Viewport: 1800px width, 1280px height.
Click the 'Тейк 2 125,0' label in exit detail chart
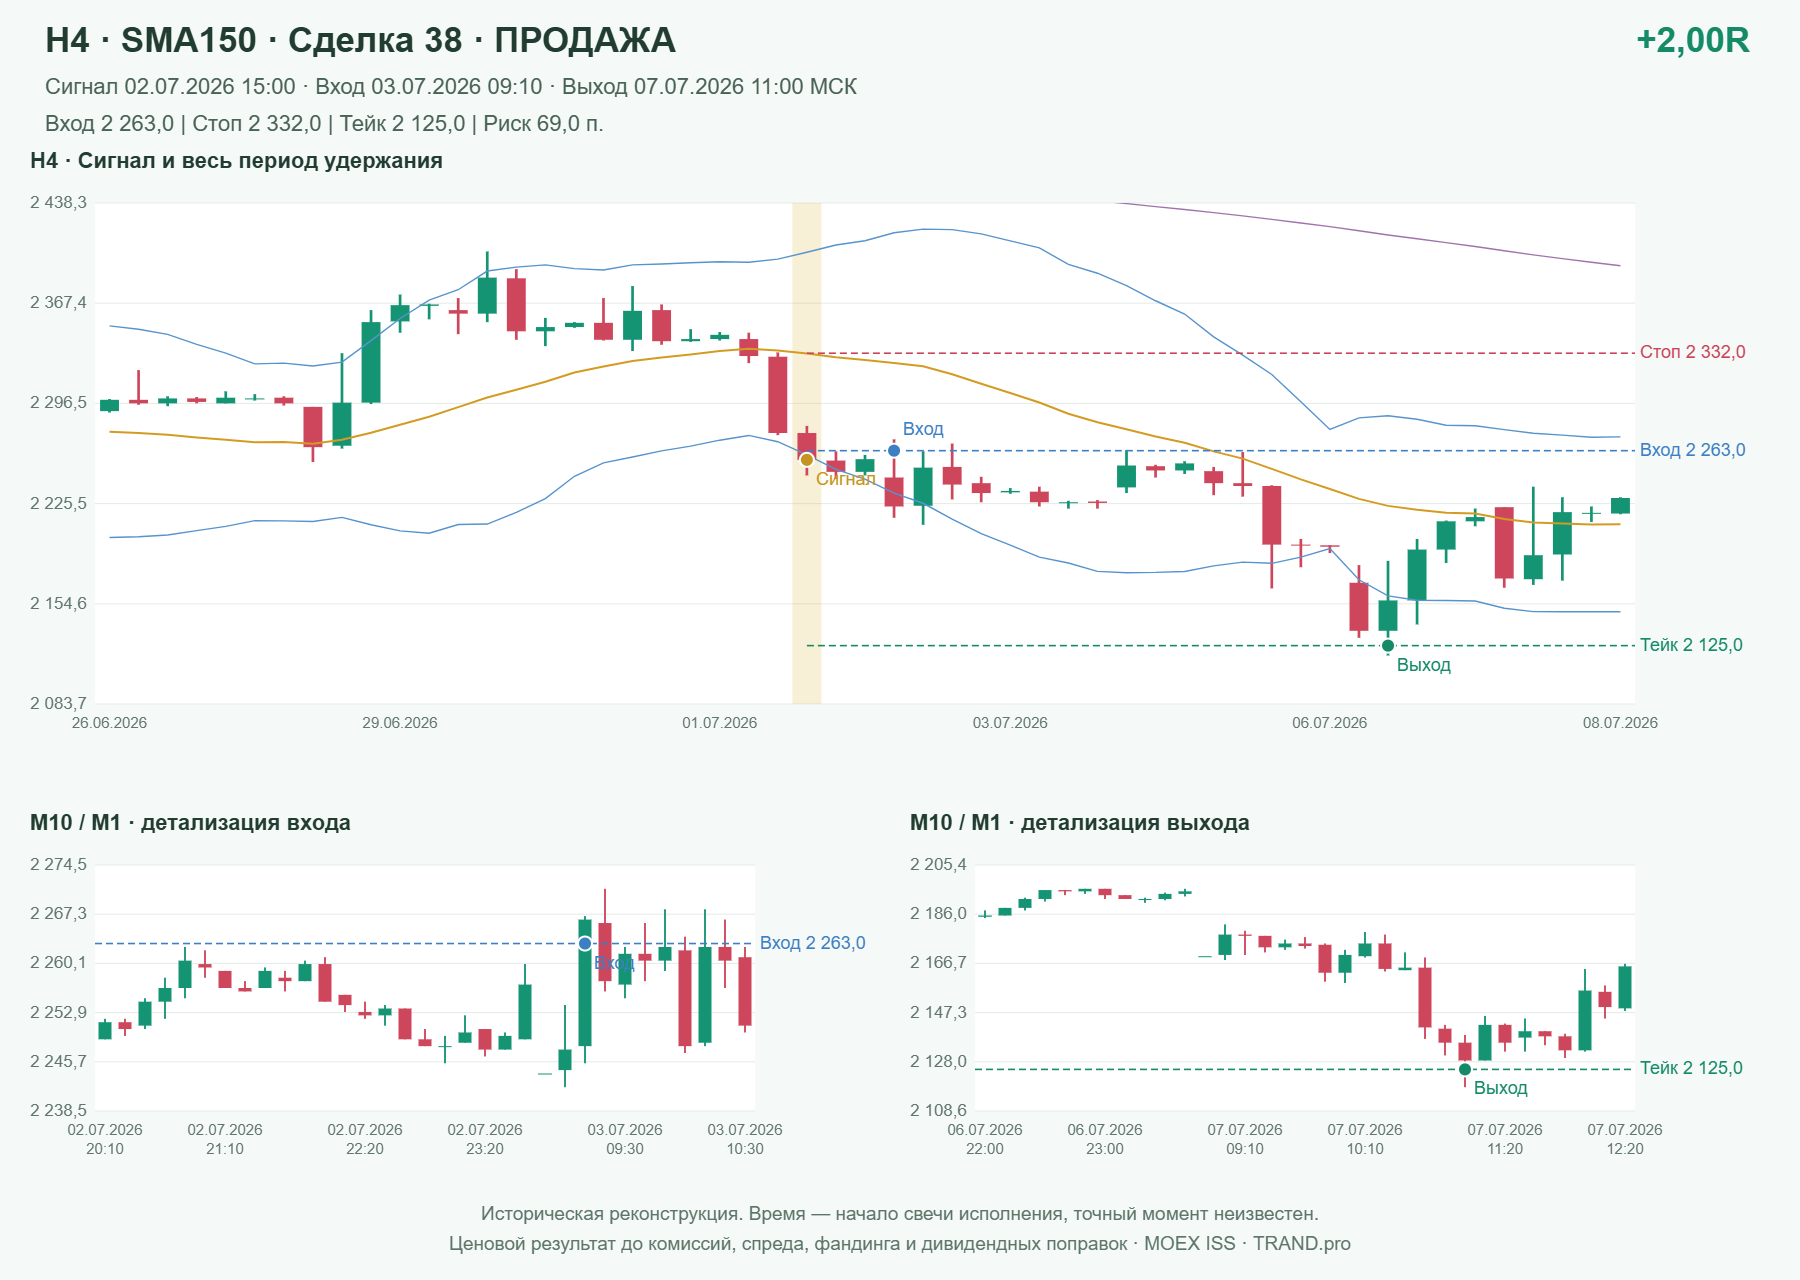(1691, 1068)
